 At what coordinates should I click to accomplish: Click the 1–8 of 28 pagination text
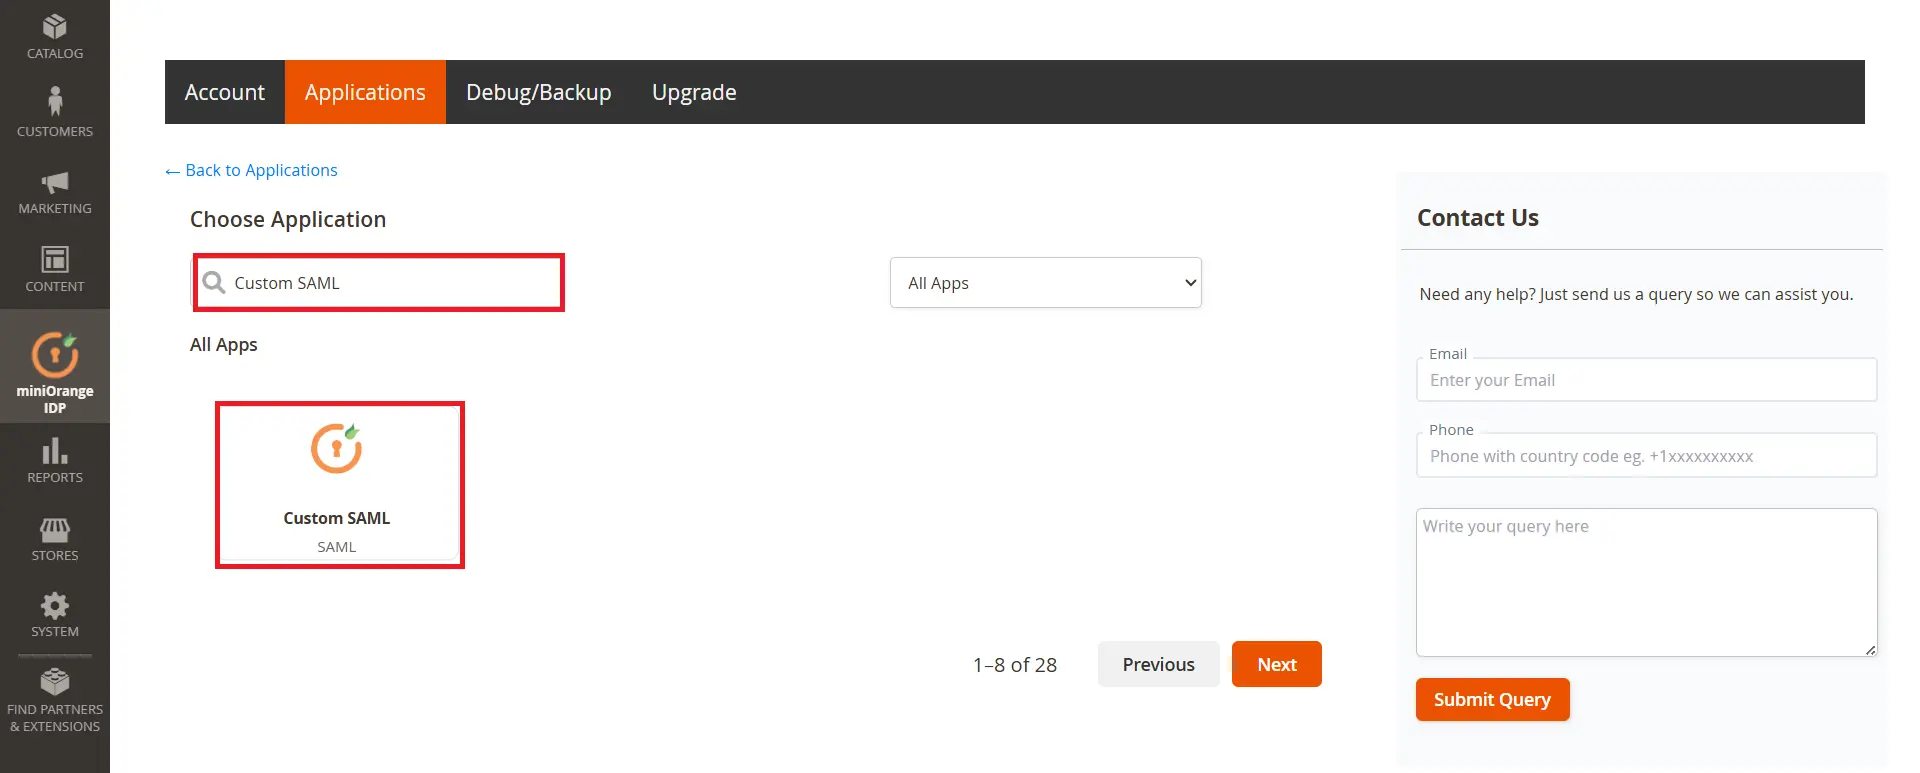[x=1015, y=665]
